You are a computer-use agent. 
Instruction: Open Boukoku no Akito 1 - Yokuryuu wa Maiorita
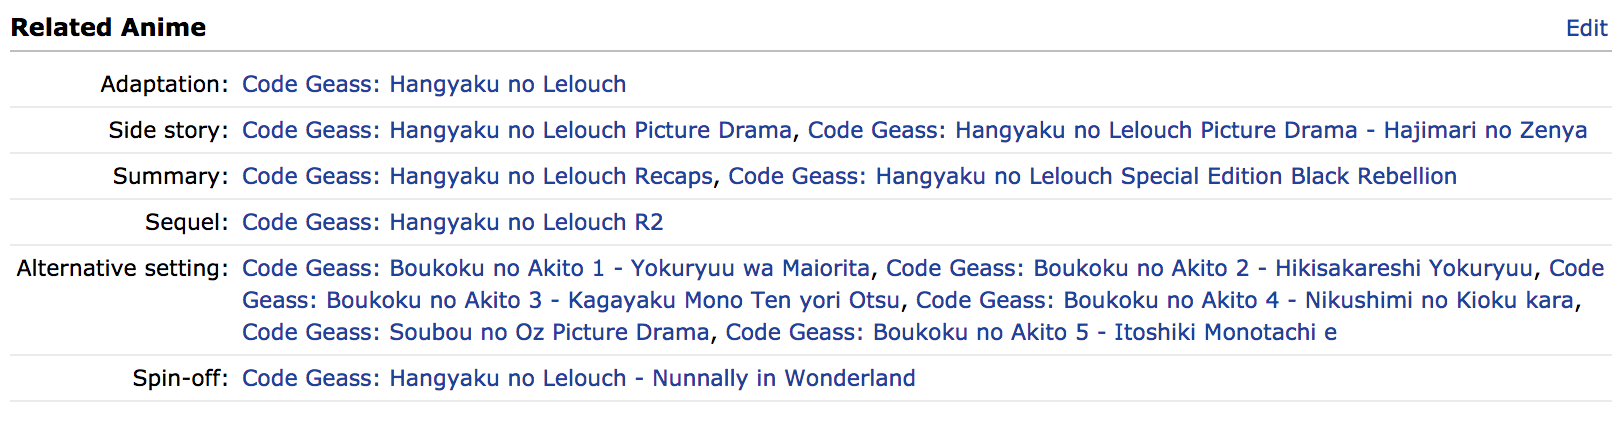coord(556,268)
